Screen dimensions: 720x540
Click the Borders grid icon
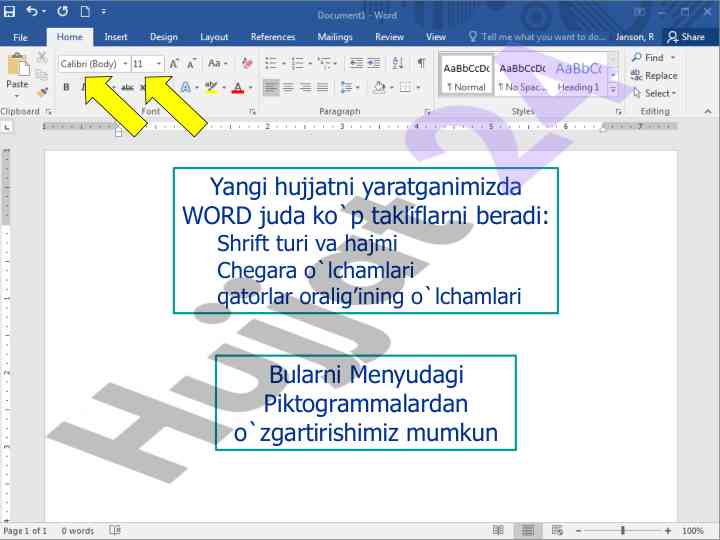tap(405, 87)
